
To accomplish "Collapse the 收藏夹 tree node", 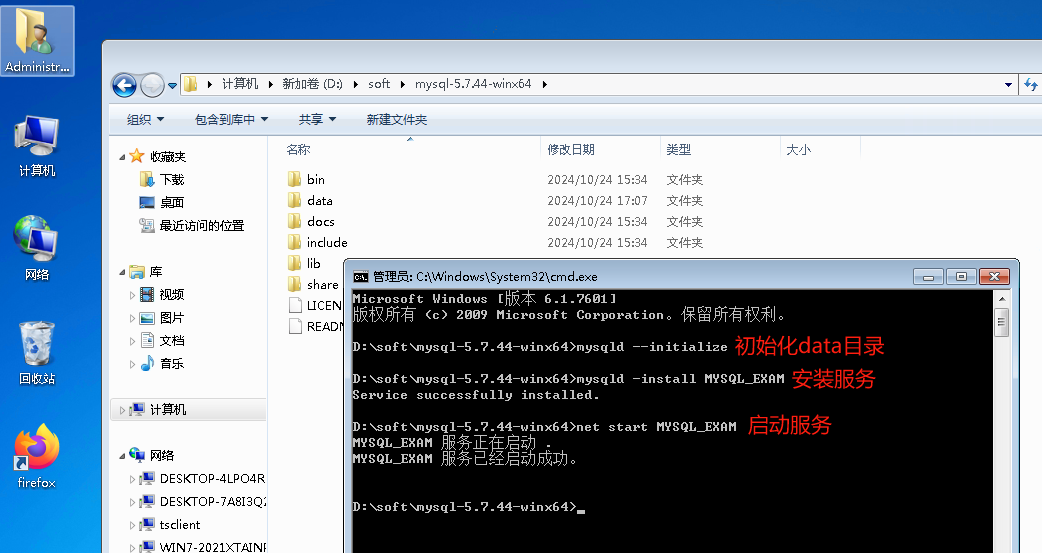I will pyautogui.click(x=122, y=157).
